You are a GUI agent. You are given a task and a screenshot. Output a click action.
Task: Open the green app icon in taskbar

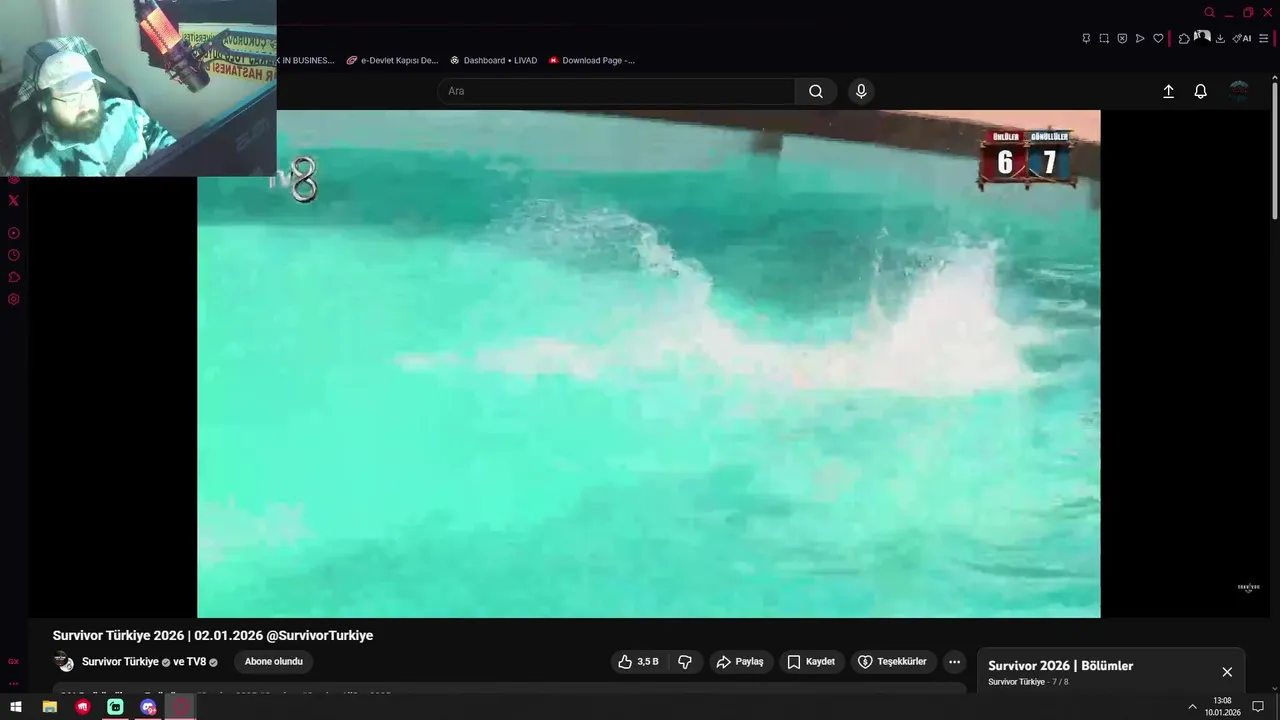tap(115, 707)
